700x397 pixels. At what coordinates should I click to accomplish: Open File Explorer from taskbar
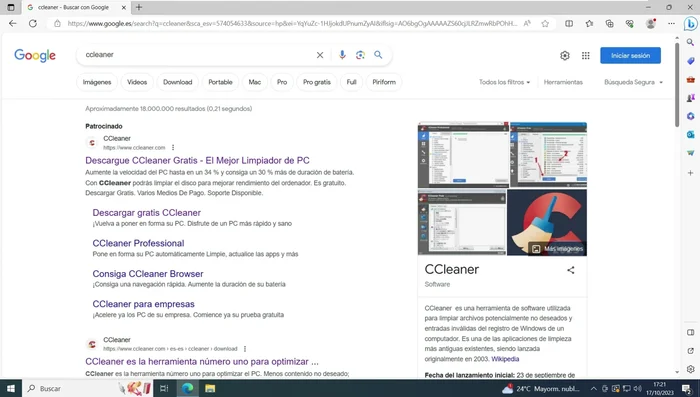pos(210,388)
